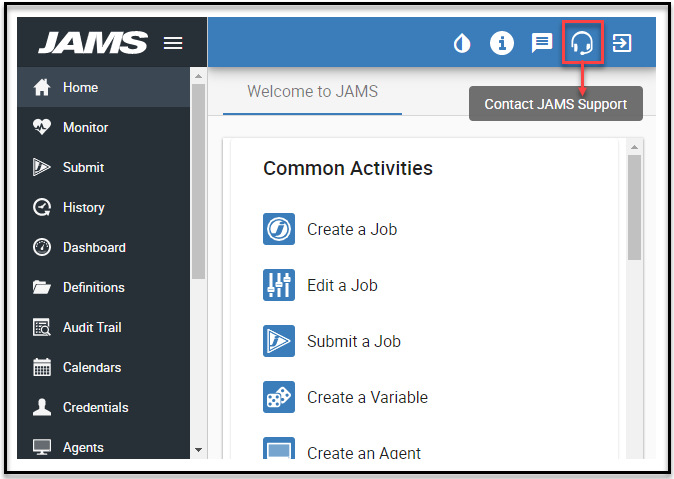This screenshot has height=479, width=674.
Task: Click the Home house icon
Action: [x=42, y=87]
